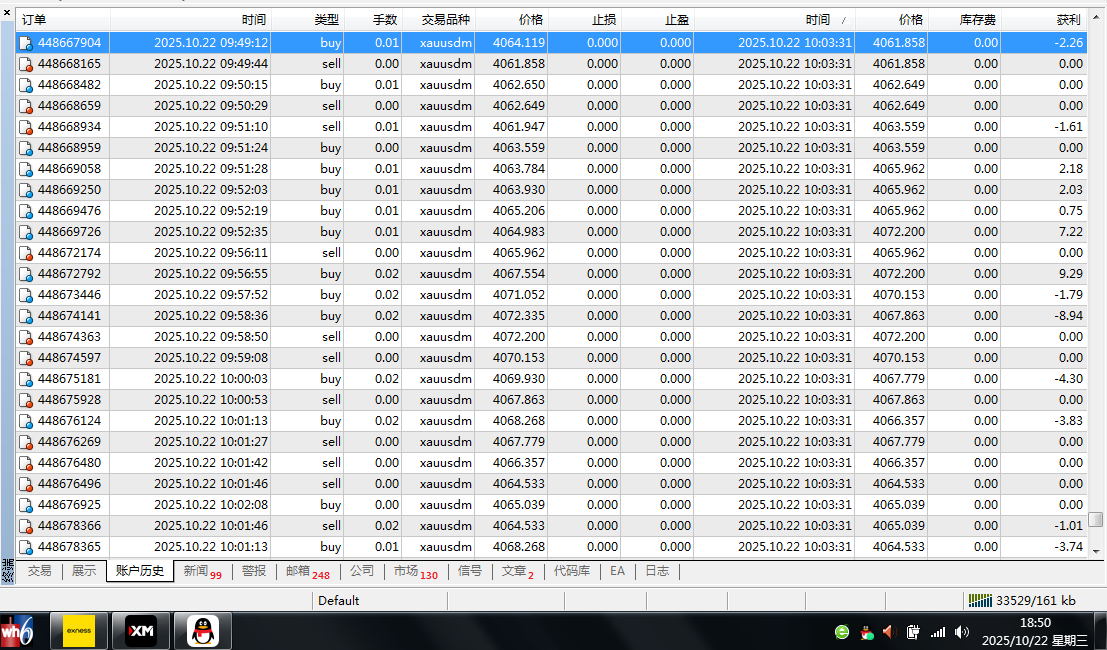Click the order icon for order 448667904
This screenshot has height=650, width=1107.
pyautogui.click(x=26, y=43)
